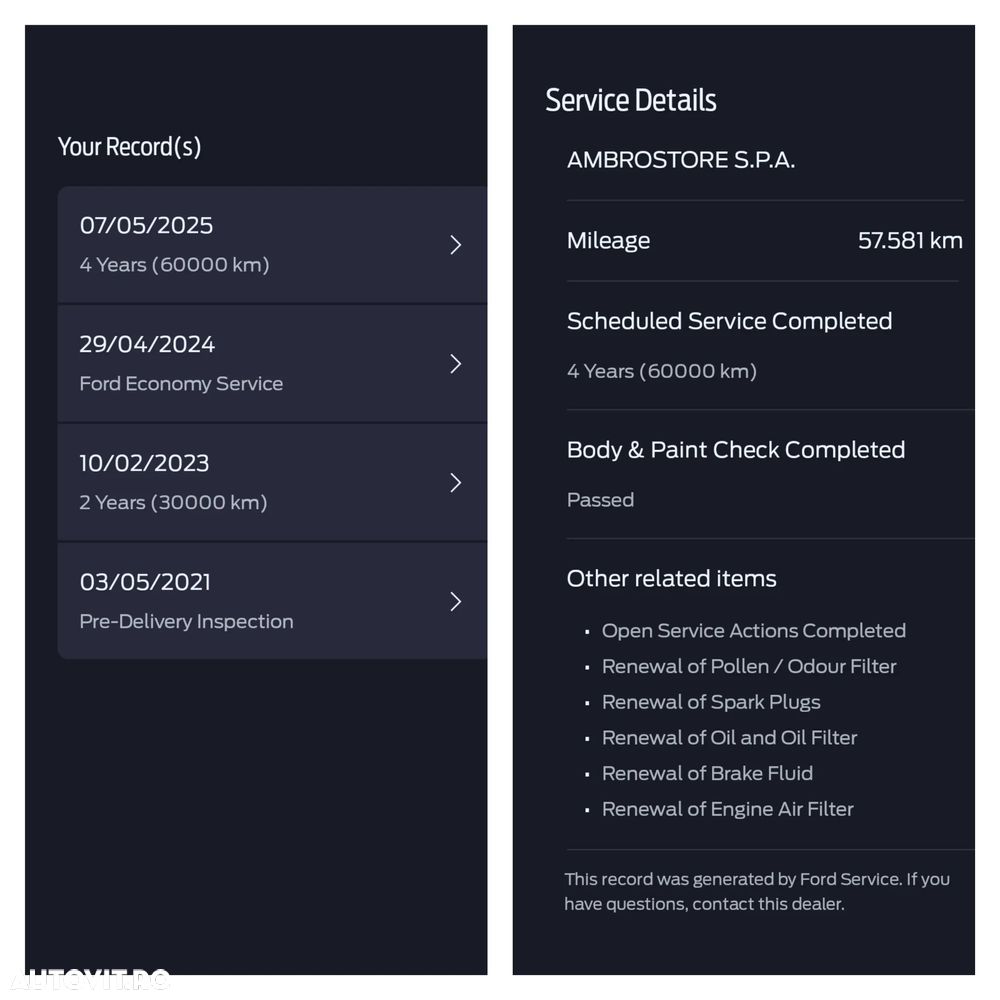
Task: Open the 07/05/2025 date entry
Action: tap(146, 226)
